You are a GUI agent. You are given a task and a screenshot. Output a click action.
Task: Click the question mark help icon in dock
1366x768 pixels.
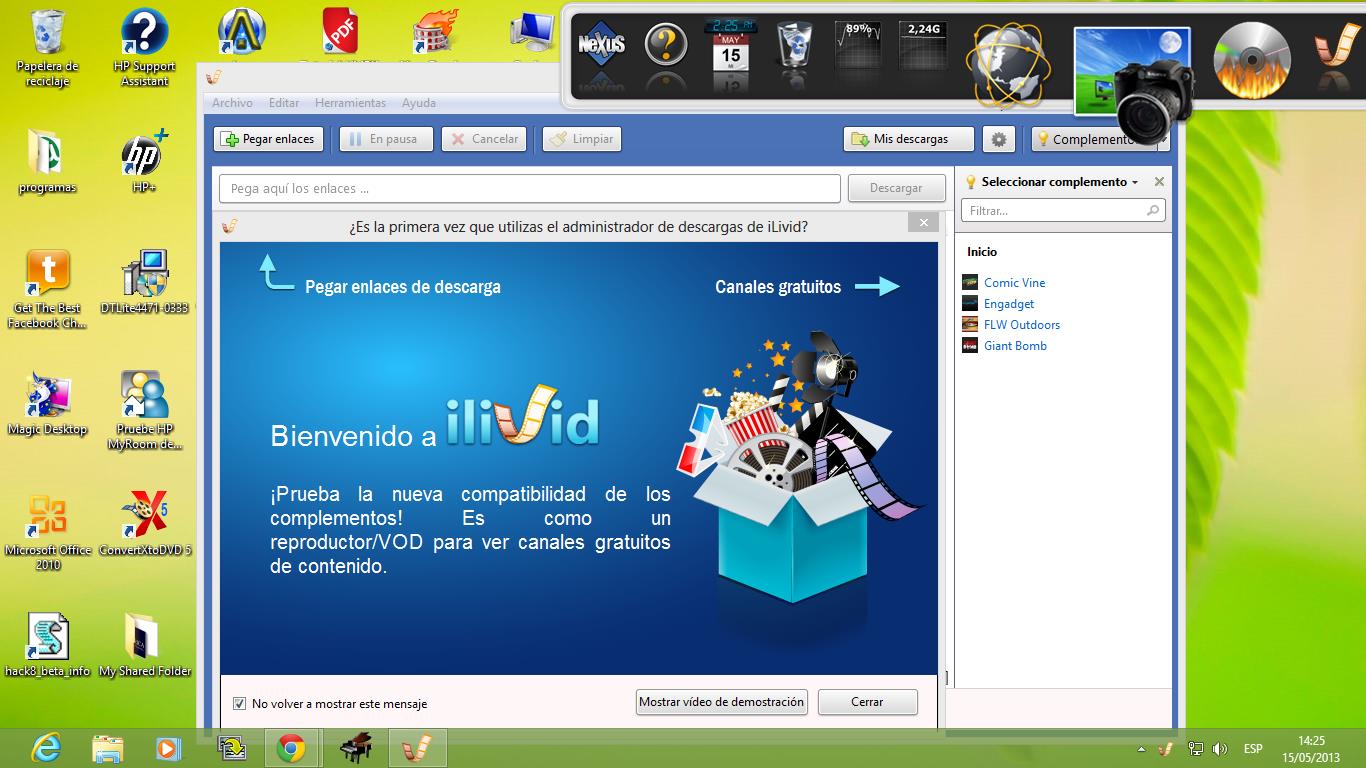coord(665,46)
